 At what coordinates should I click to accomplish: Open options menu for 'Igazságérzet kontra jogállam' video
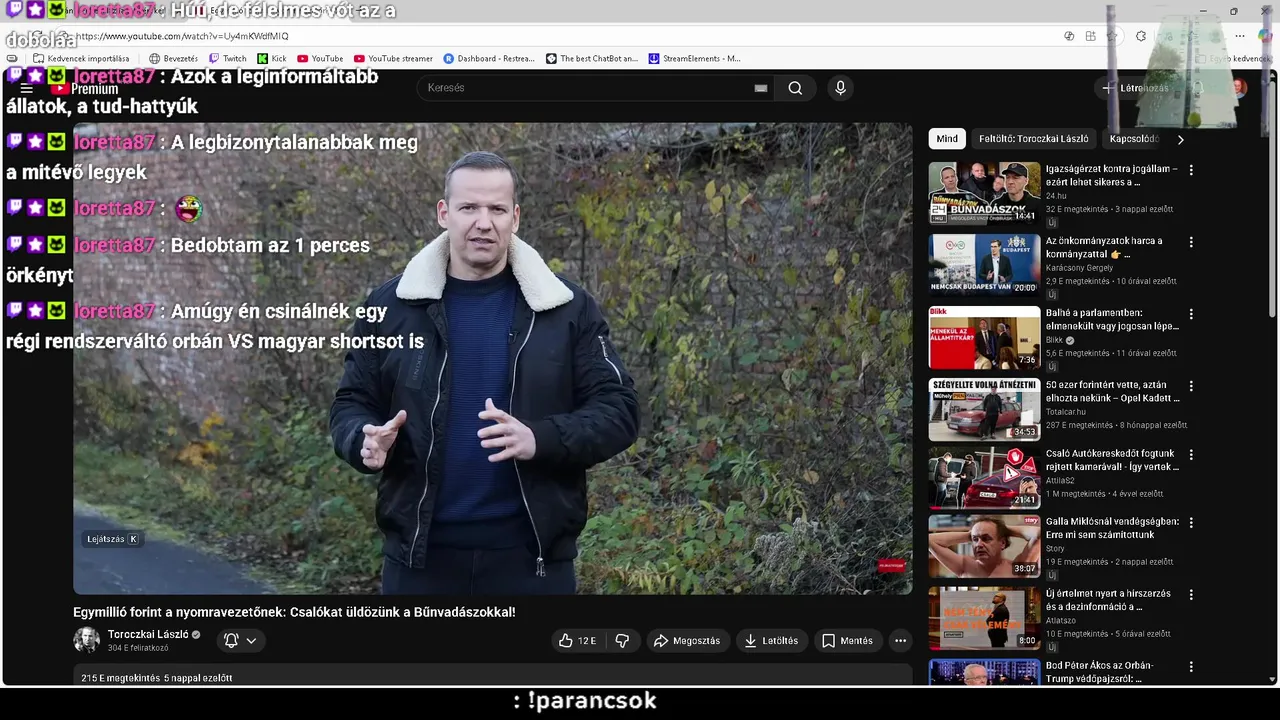1191,170
